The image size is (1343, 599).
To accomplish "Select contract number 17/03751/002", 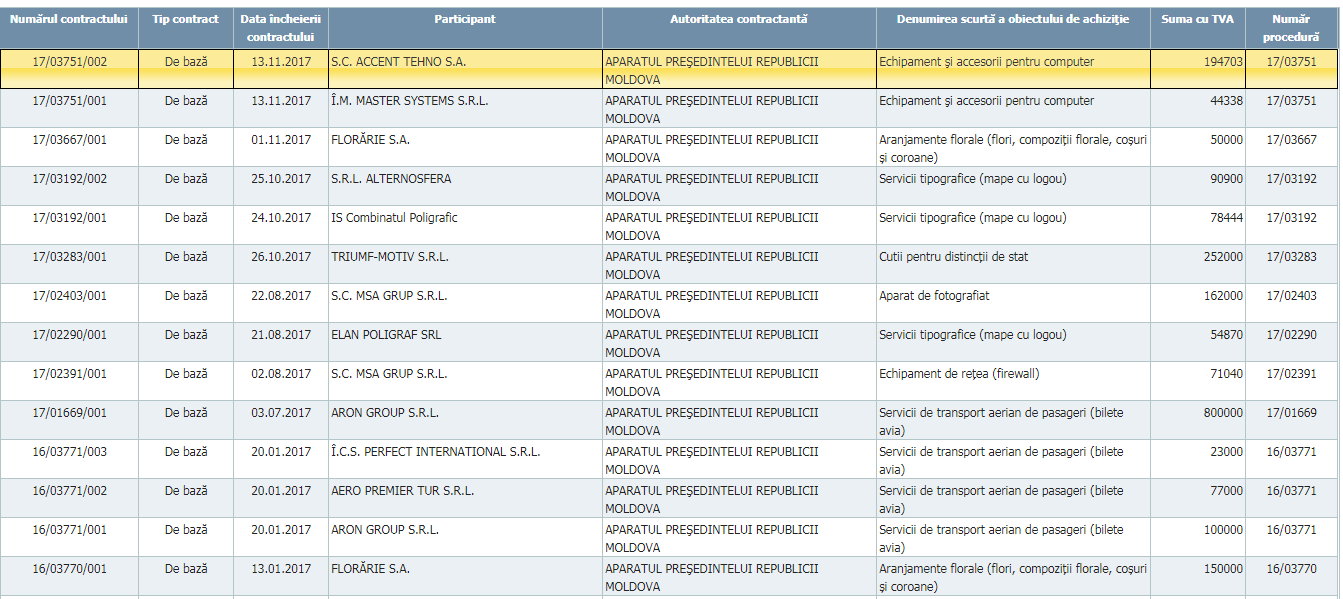I will click(x=69, y=62).
